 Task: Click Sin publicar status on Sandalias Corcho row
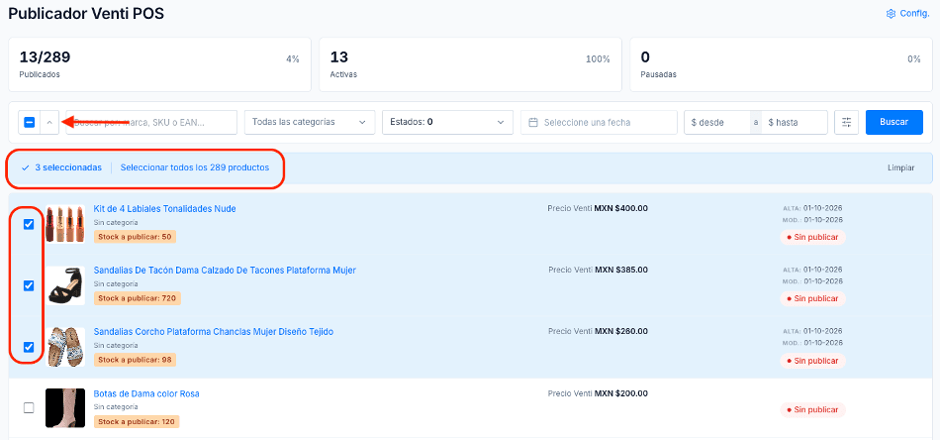click(813, 361)
